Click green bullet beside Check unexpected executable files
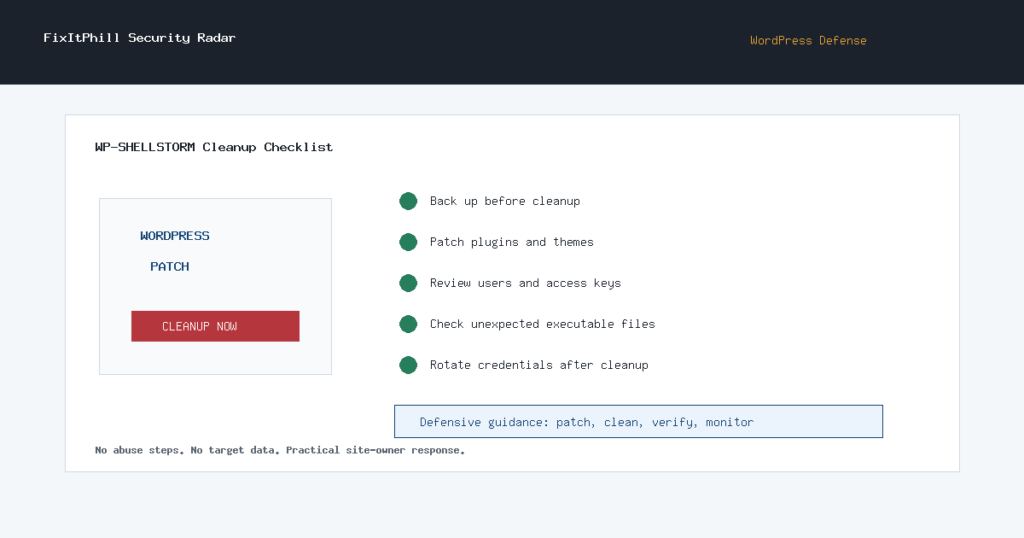The width and height of the screenshot is (1024, 538). pos(408,324)
